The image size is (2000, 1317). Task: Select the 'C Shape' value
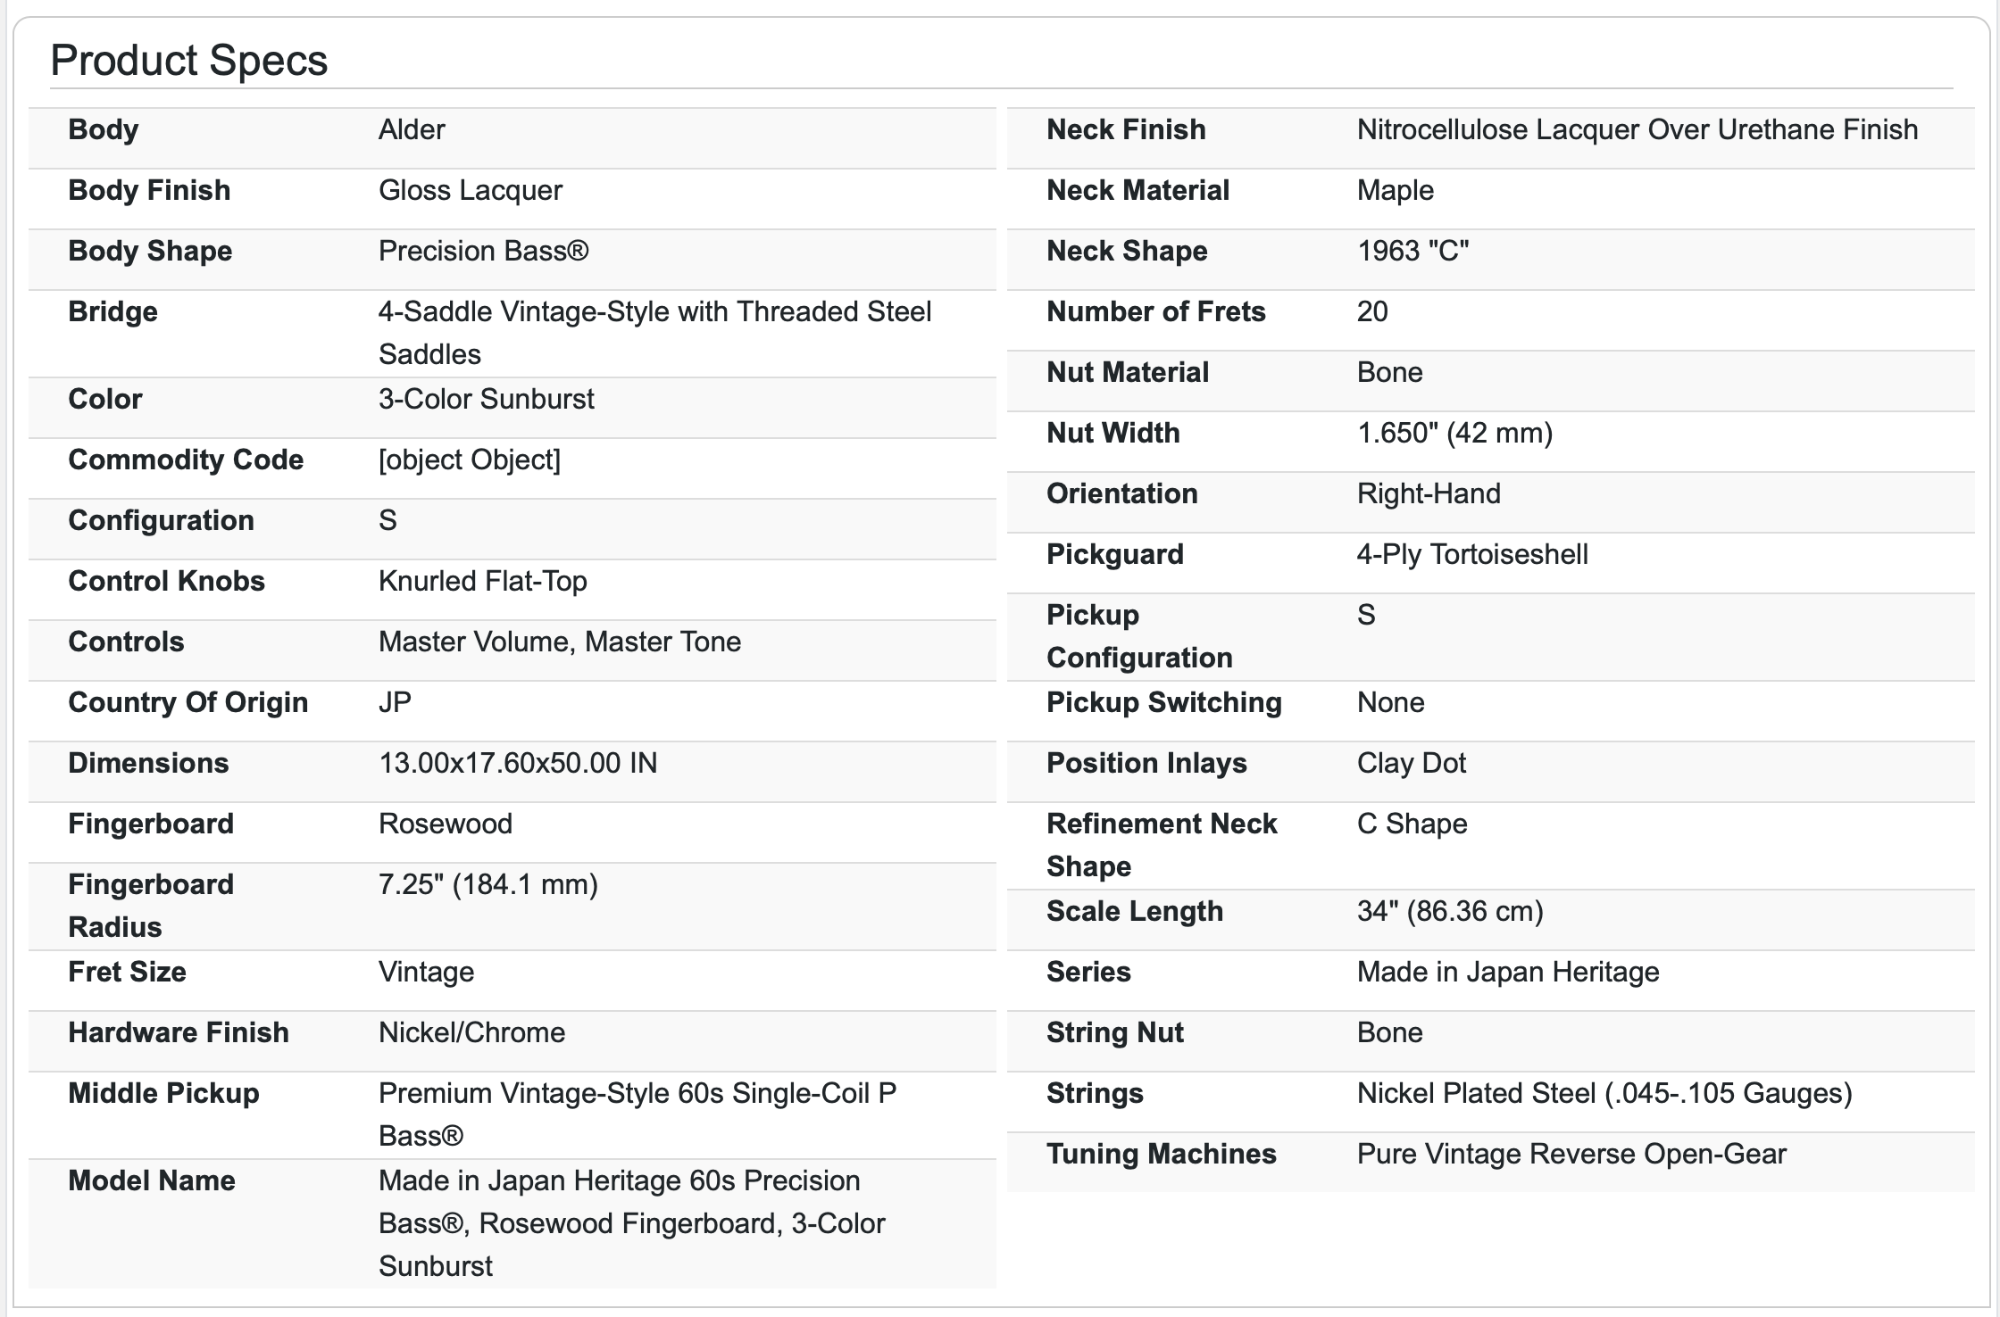pyautogui.click(x=1412, y=824)
